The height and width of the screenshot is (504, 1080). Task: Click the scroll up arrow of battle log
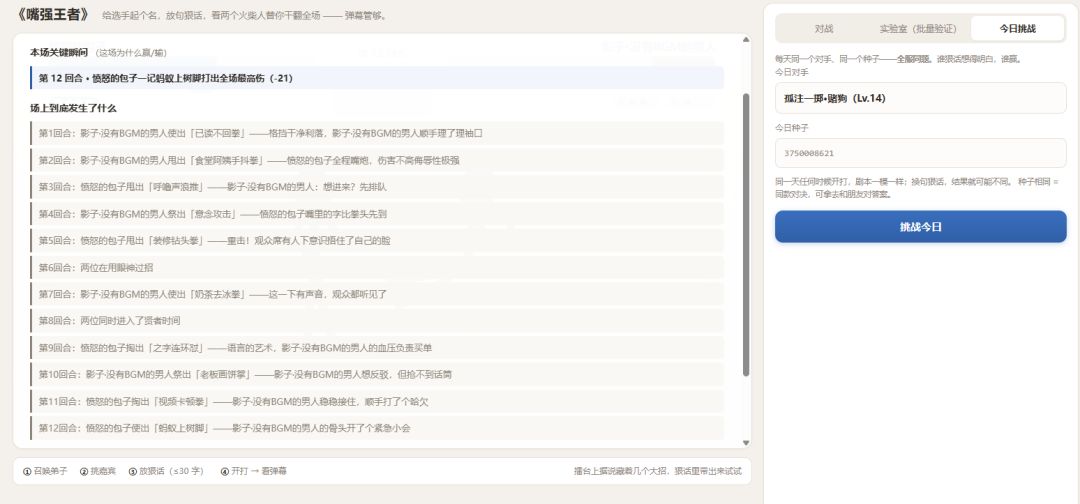(746, 40)
